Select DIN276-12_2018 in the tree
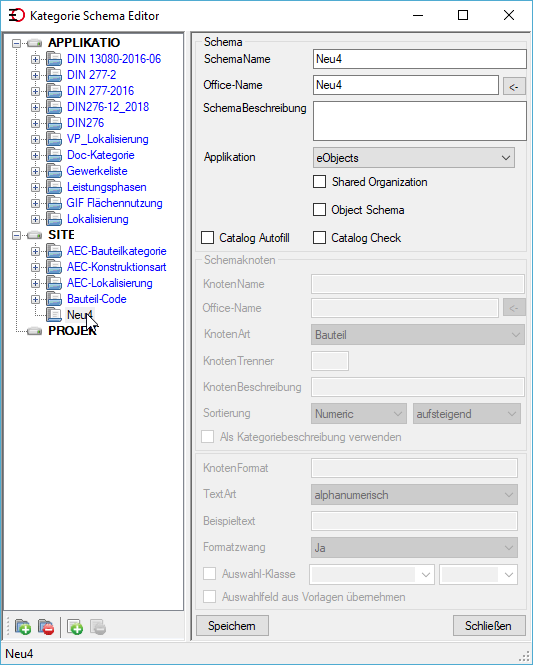Viewport: 533px width, 665px height. 108,106
